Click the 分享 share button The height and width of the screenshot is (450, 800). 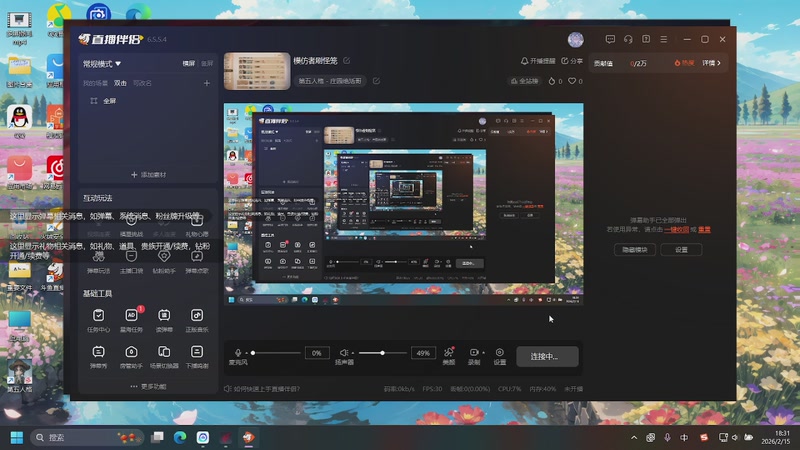point(572,61)
